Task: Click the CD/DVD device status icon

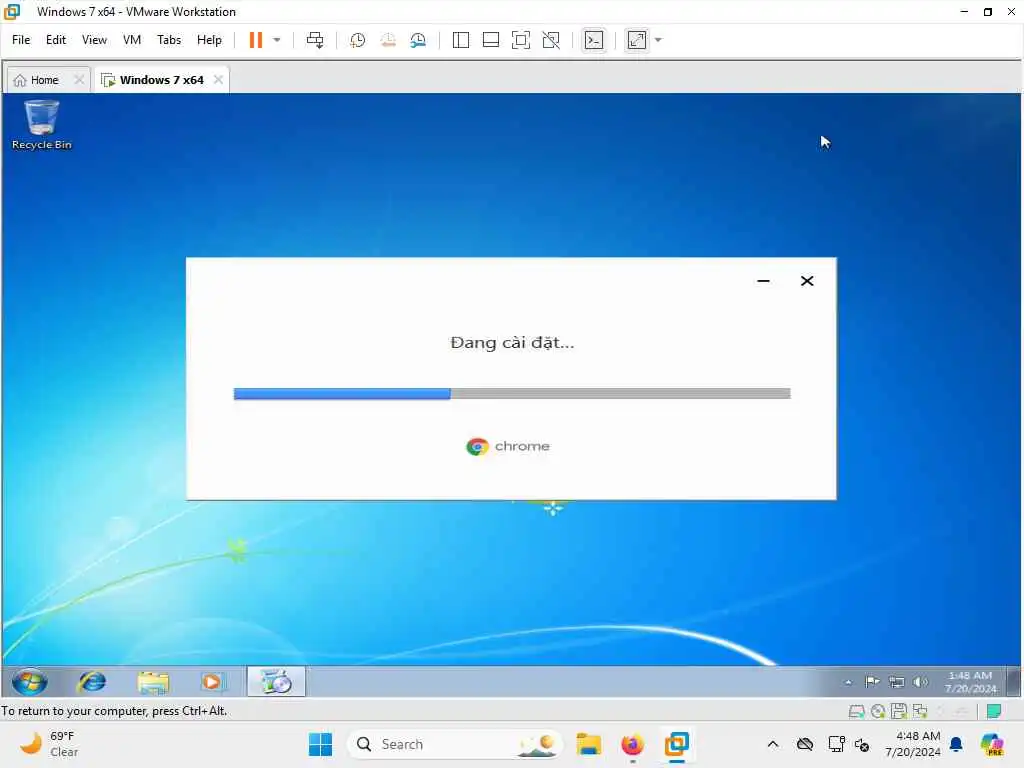Action: tap(878, 711)
